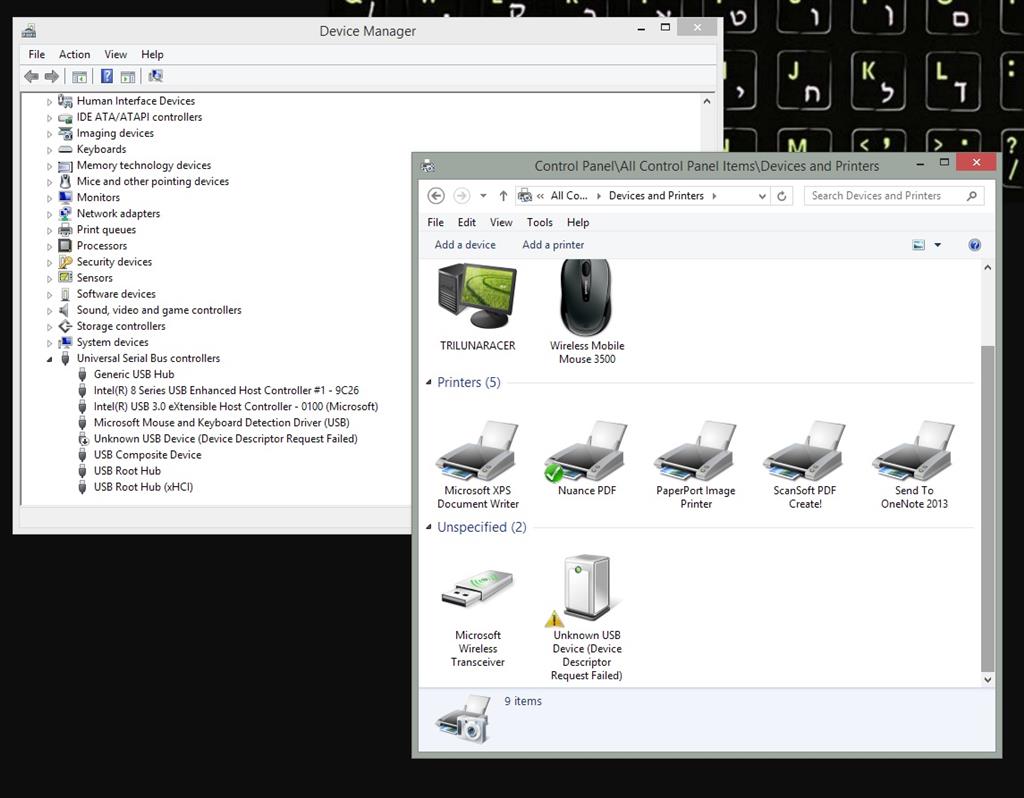Image resolution: width=1024 pixels, height=798 pixels.
Task: Click the All Control Panel Items breadcrumb
Action: tap(569, 196)
